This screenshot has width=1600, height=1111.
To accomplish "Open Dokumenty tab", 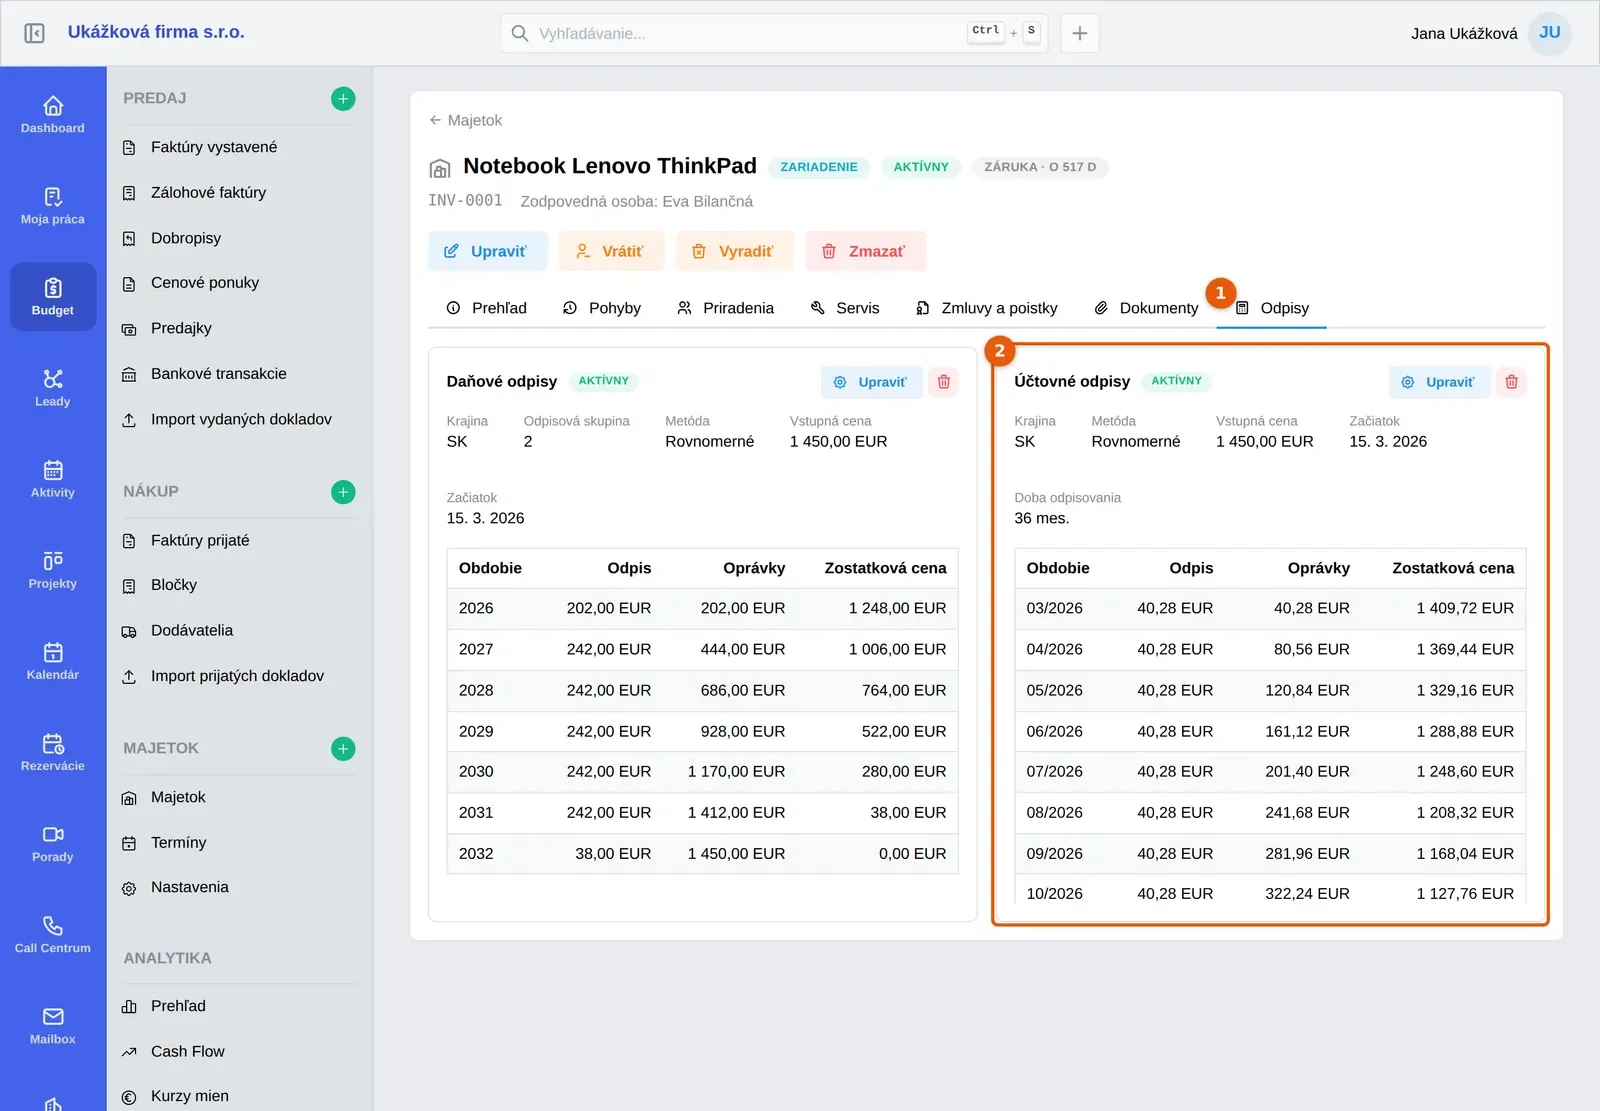I will point(1146,308).
